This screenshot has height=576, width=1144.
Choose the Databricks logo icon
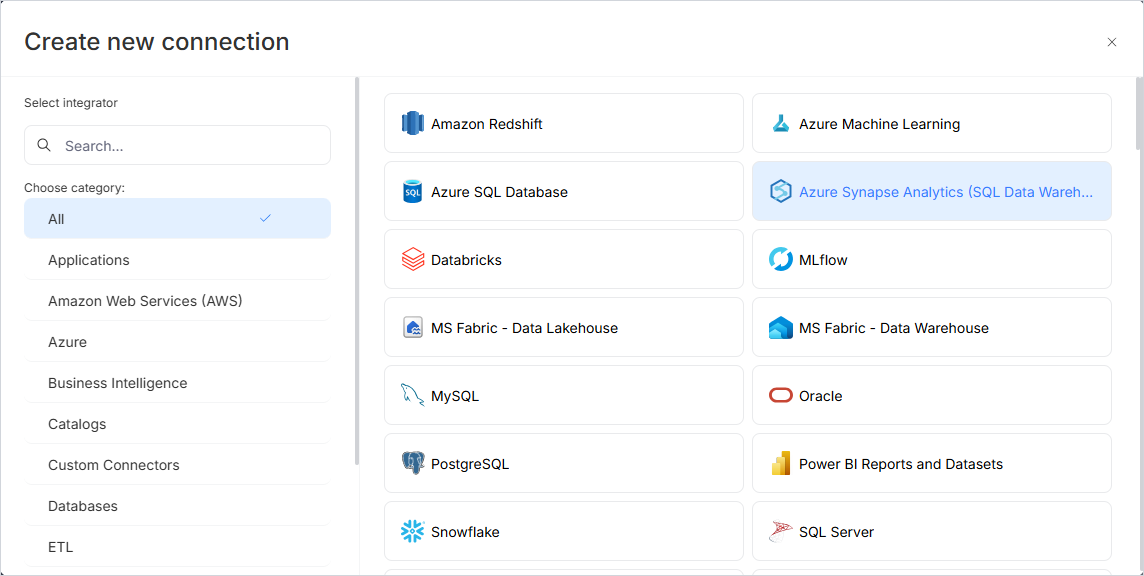tap(412, 260)
